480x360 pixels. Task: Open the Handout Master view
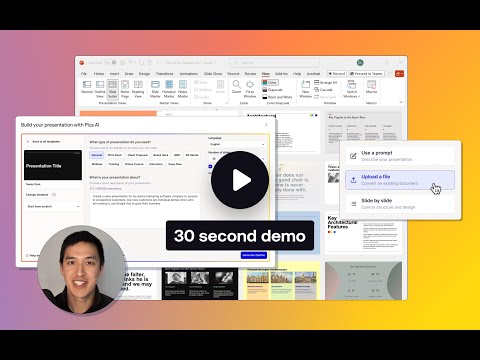click(x=169, y=89)
